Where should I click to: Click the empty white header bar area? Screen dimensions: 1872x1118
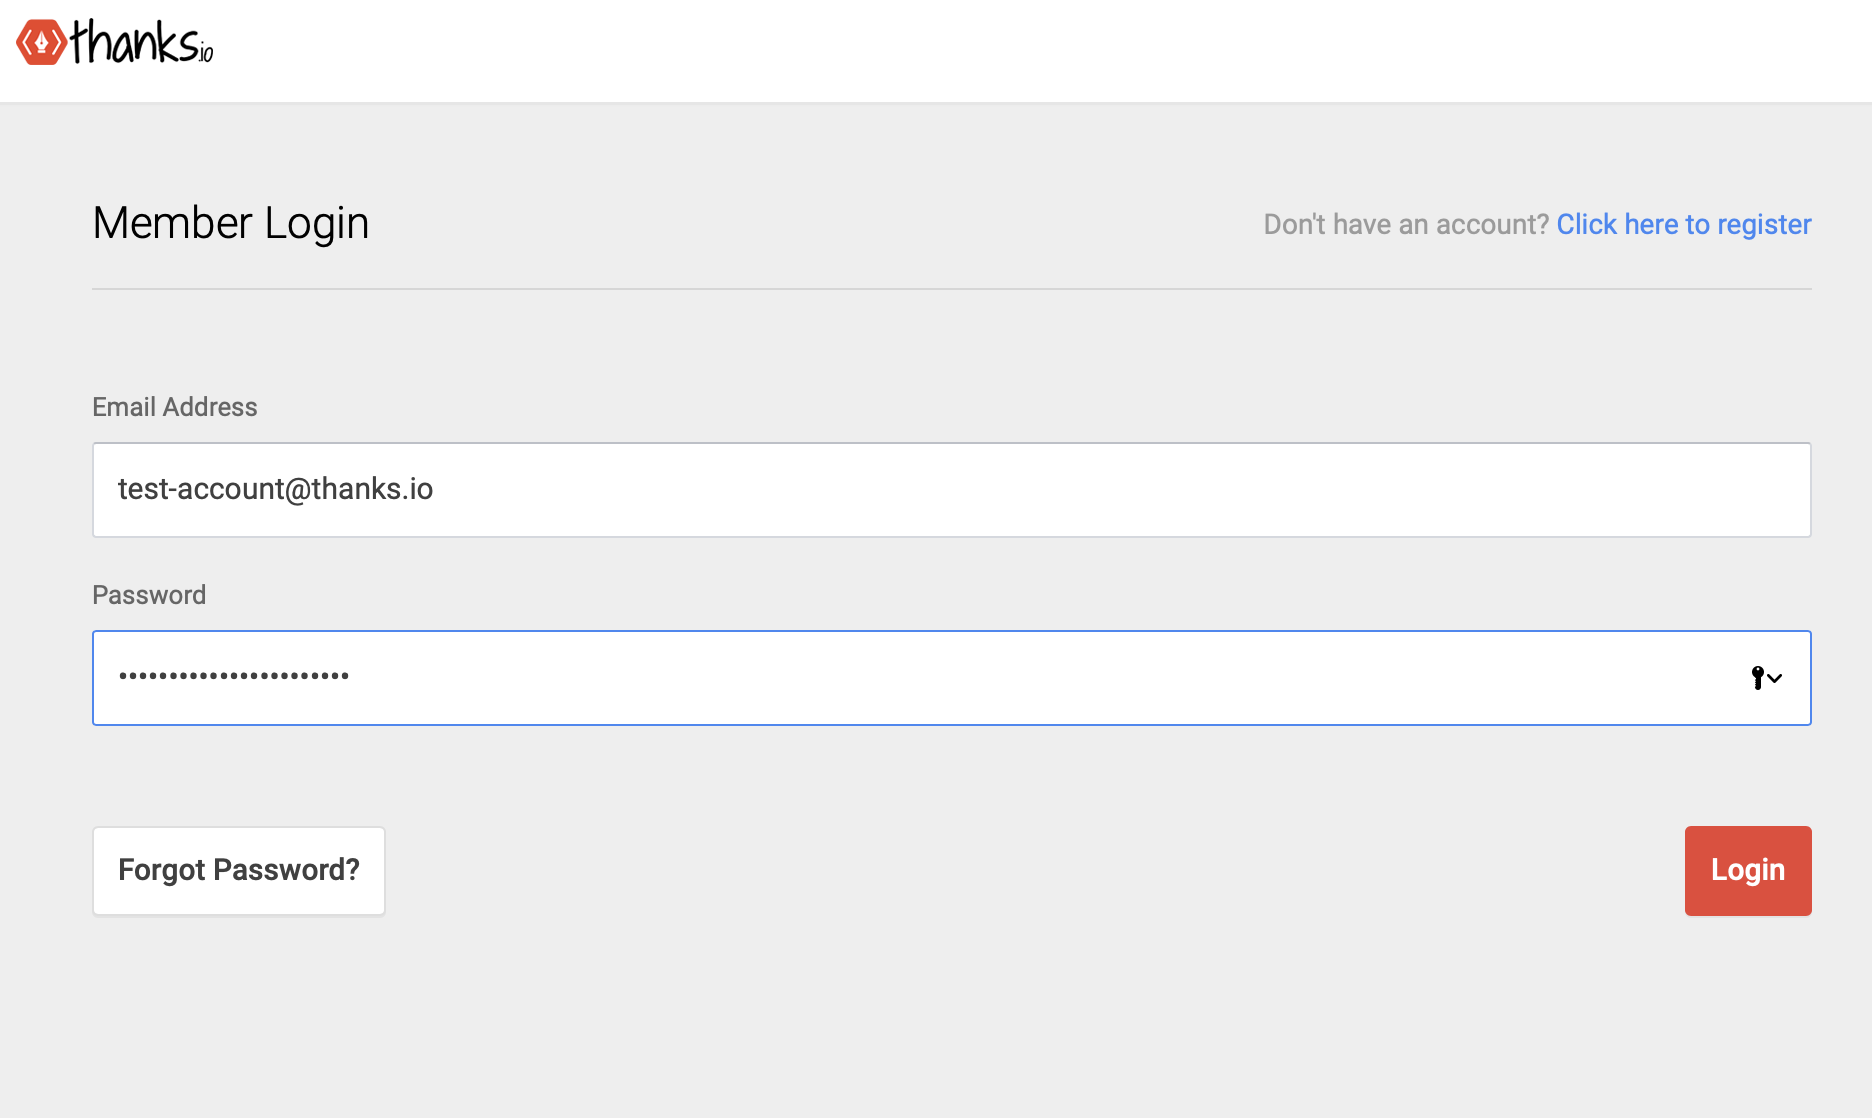point(1000,50)
